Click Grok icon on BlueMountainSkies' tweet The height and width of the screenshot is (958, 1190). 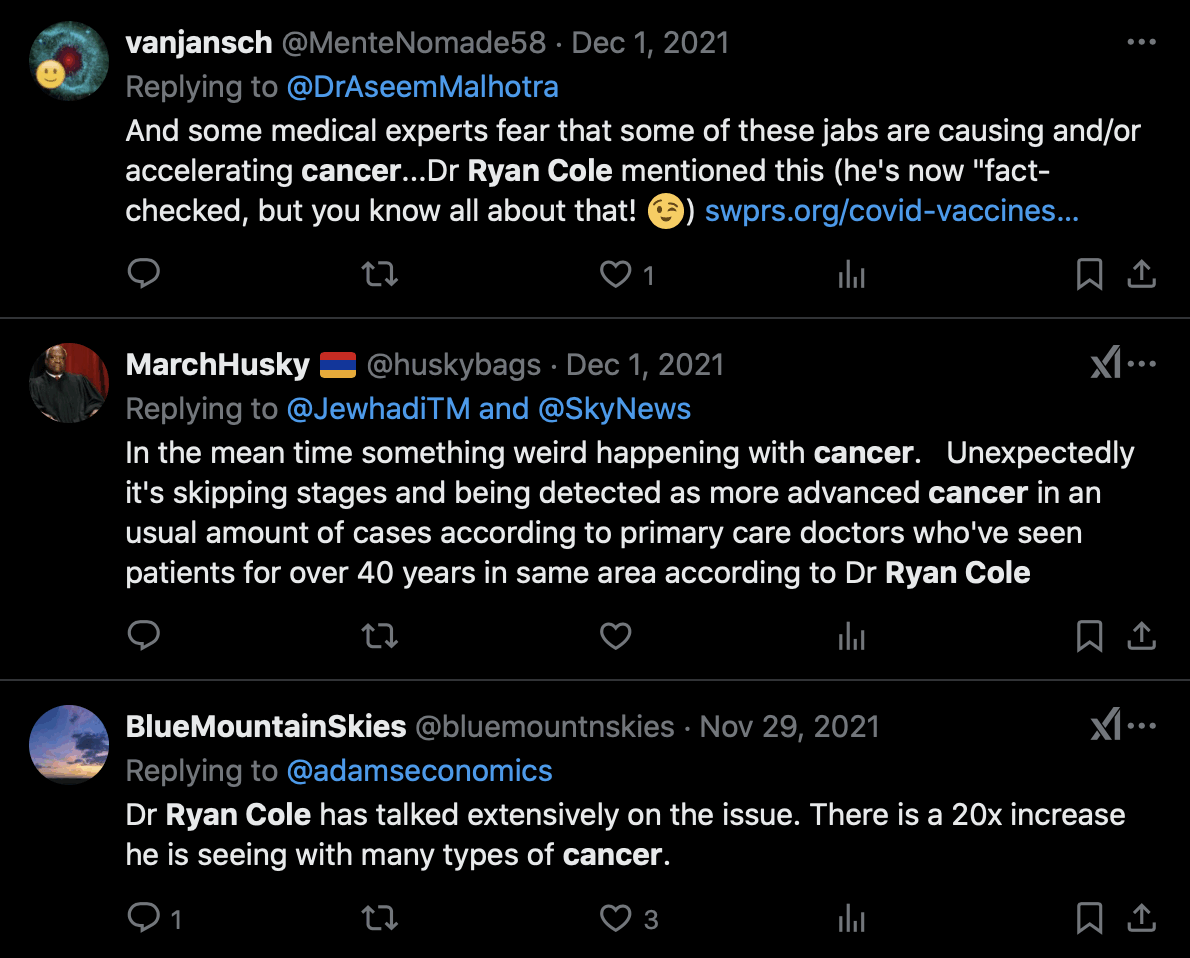click(1105, 727)
